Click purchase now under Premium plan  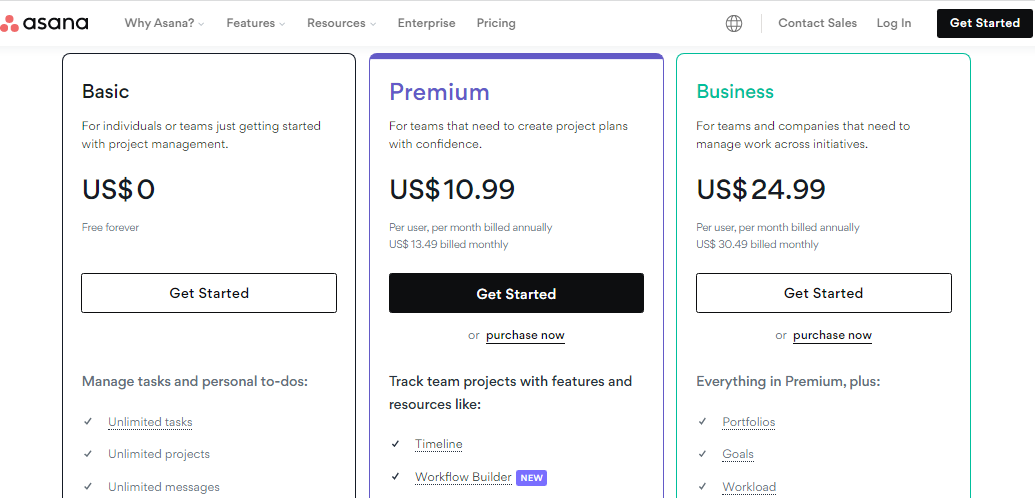525,336
